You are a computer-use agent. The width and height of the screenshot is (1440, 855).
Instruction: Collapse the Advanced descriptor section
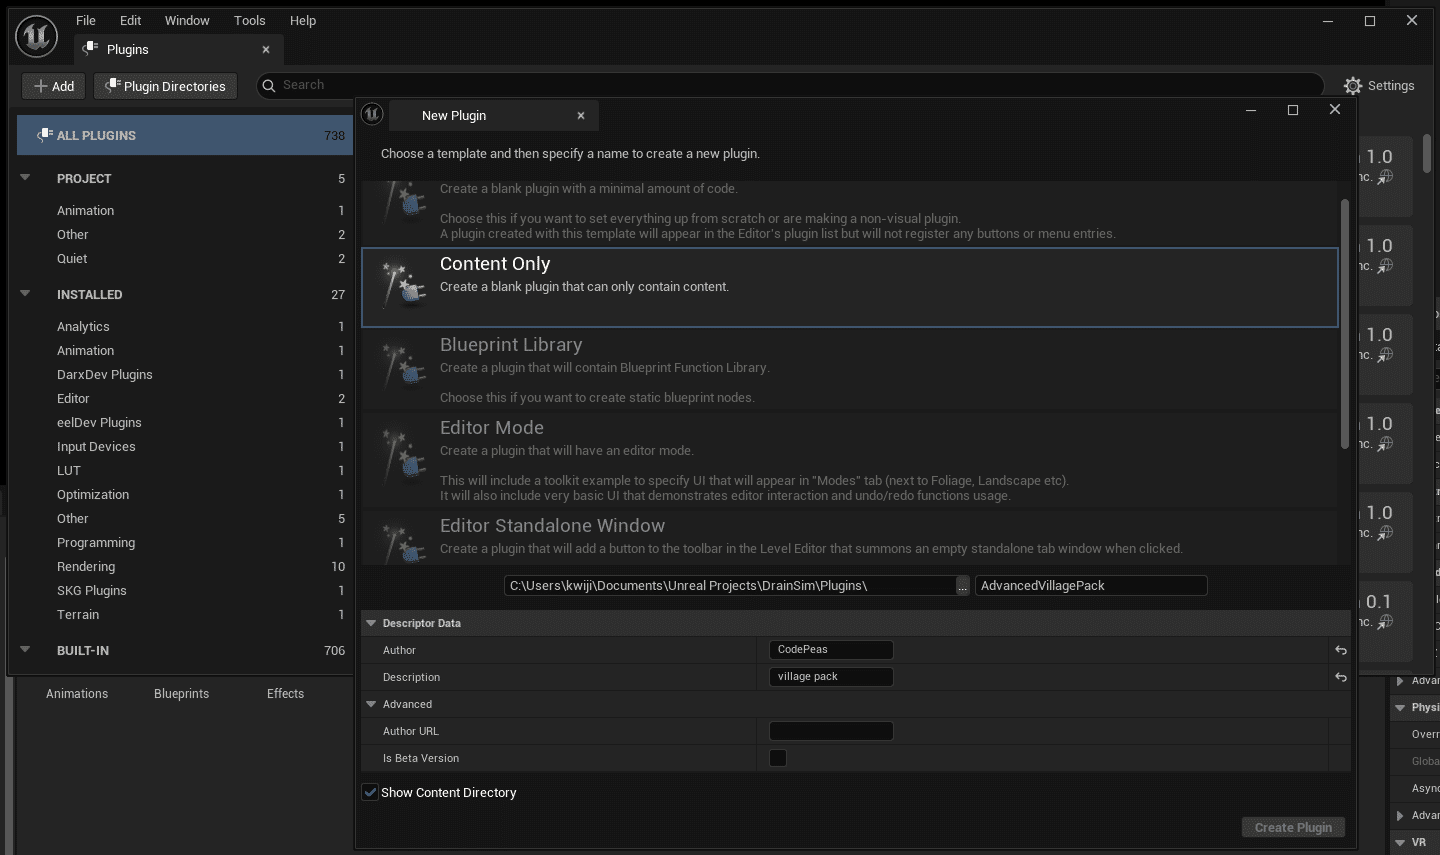[371, 704]
